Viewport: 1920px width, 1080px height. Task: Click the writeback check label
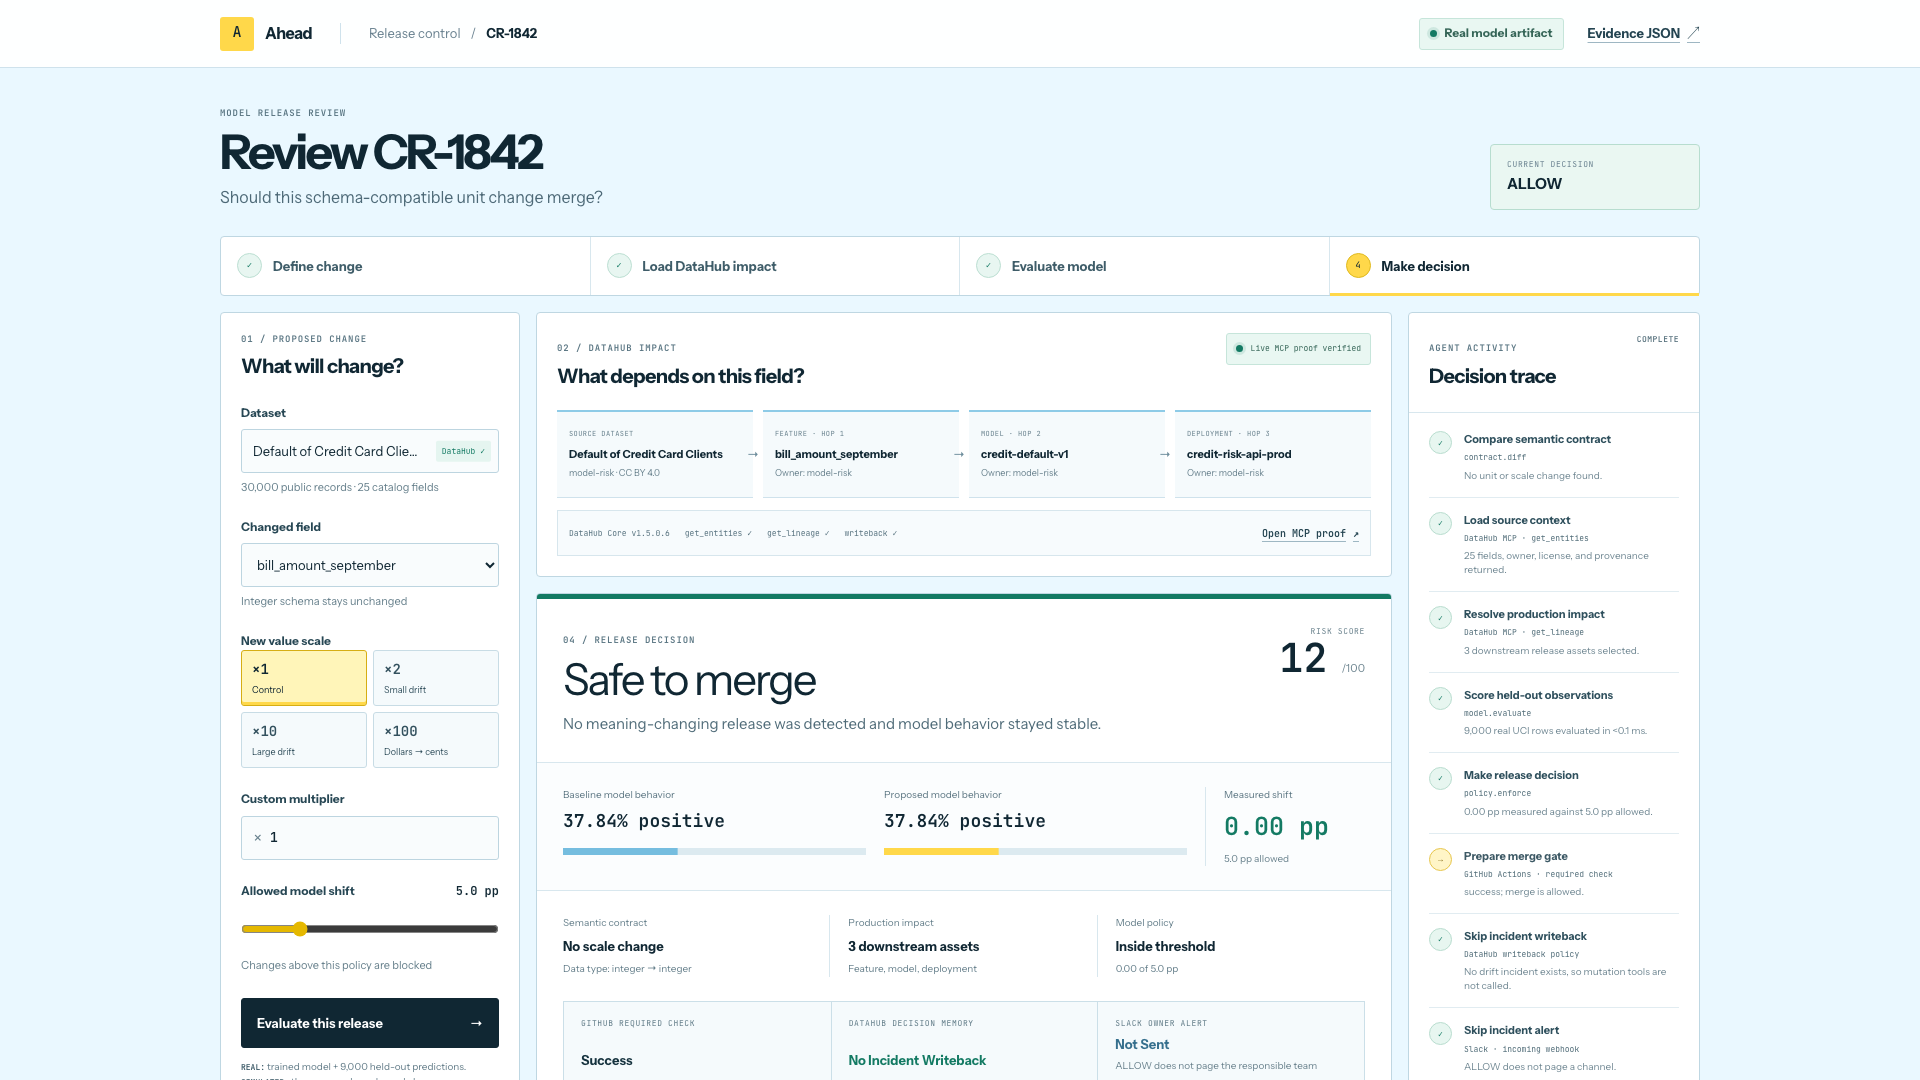(x=871, y=534)
